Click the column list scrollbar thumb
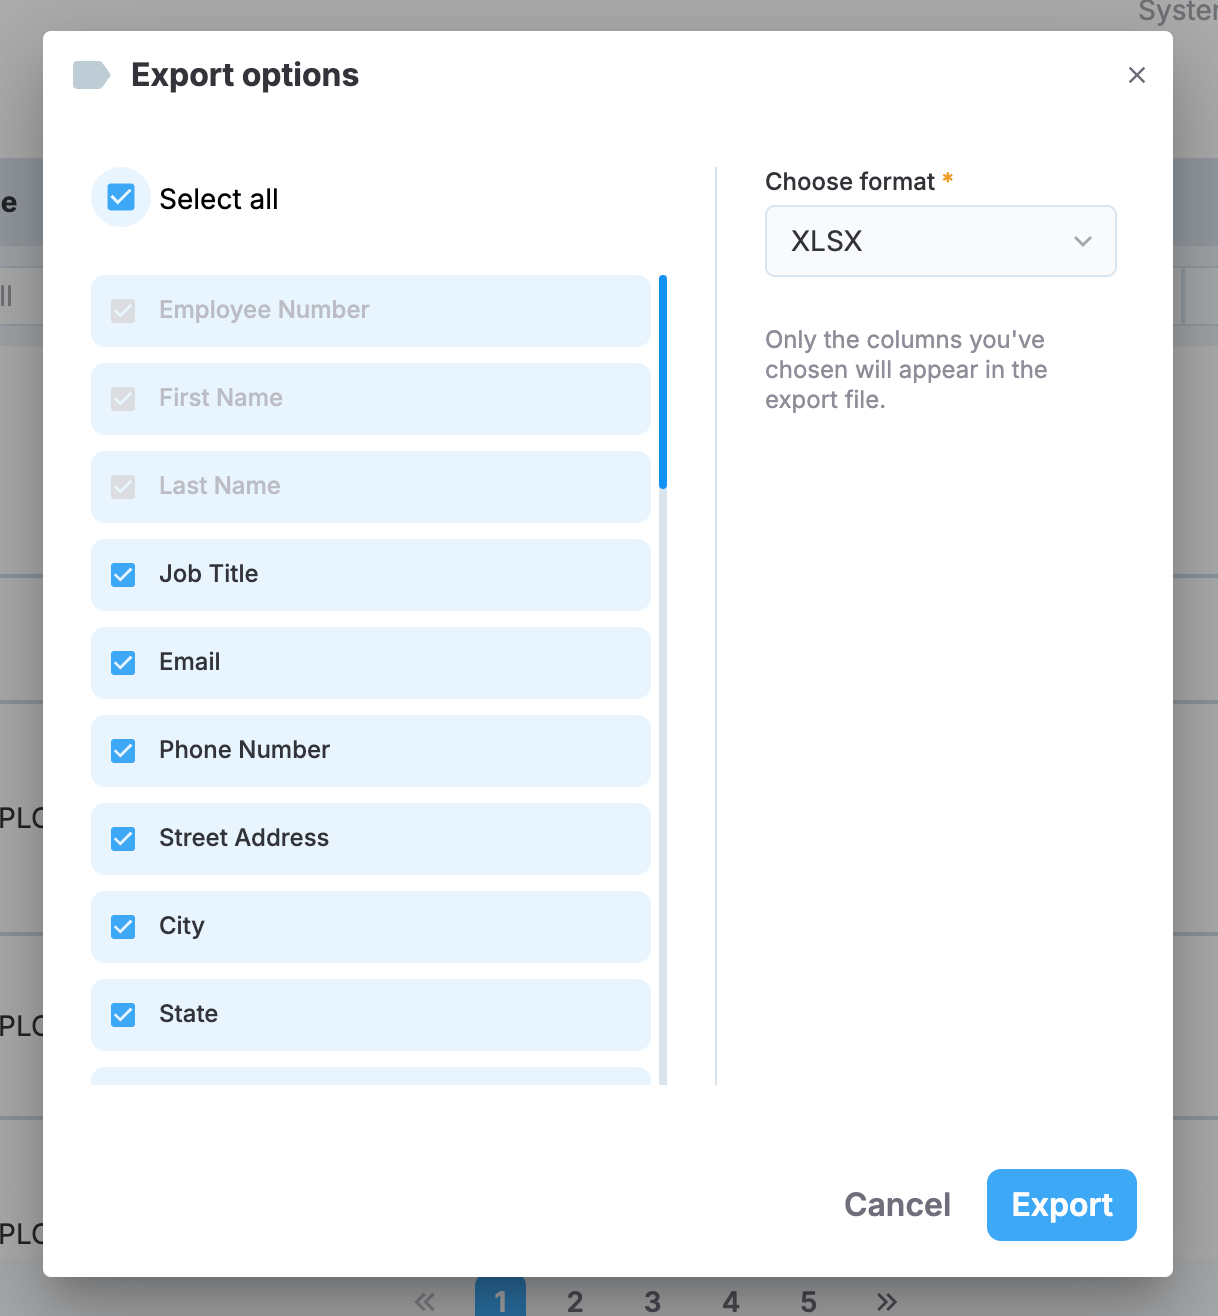The width and height of the screenshot is (1218, 1316). click(663, 382)
